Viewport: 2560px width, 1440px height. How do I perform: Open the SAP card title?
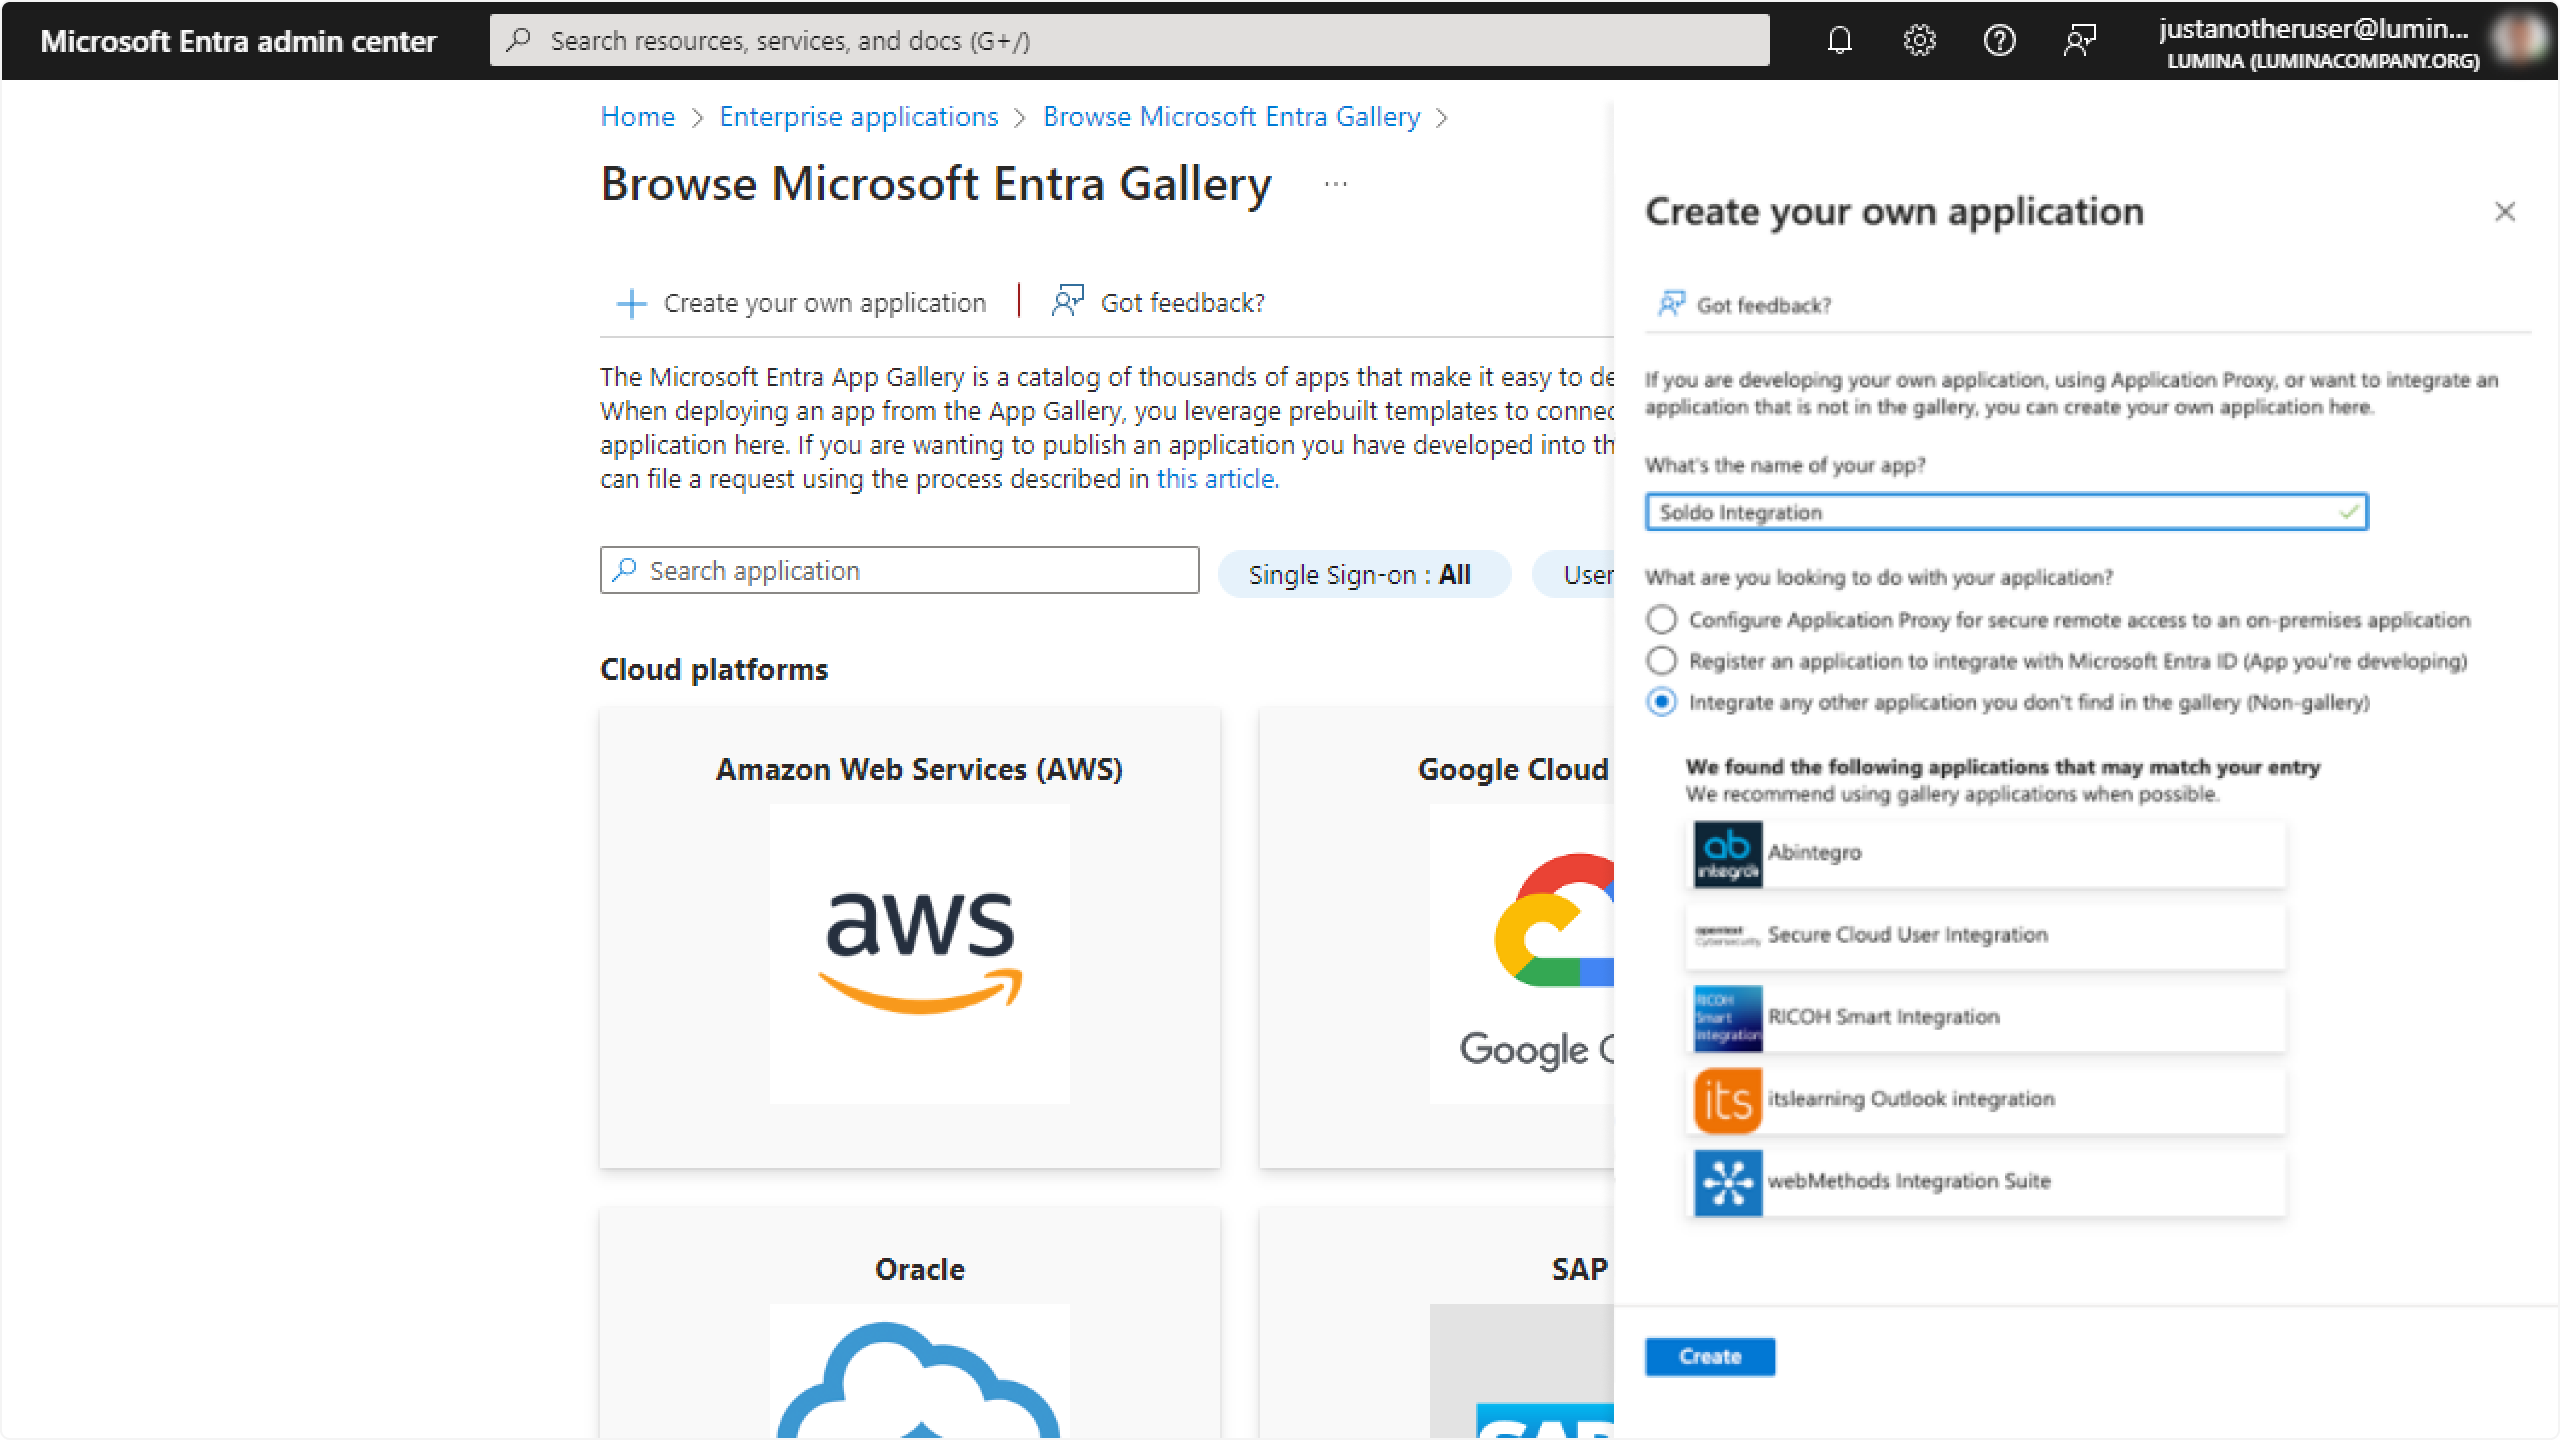point(1579,1269)
